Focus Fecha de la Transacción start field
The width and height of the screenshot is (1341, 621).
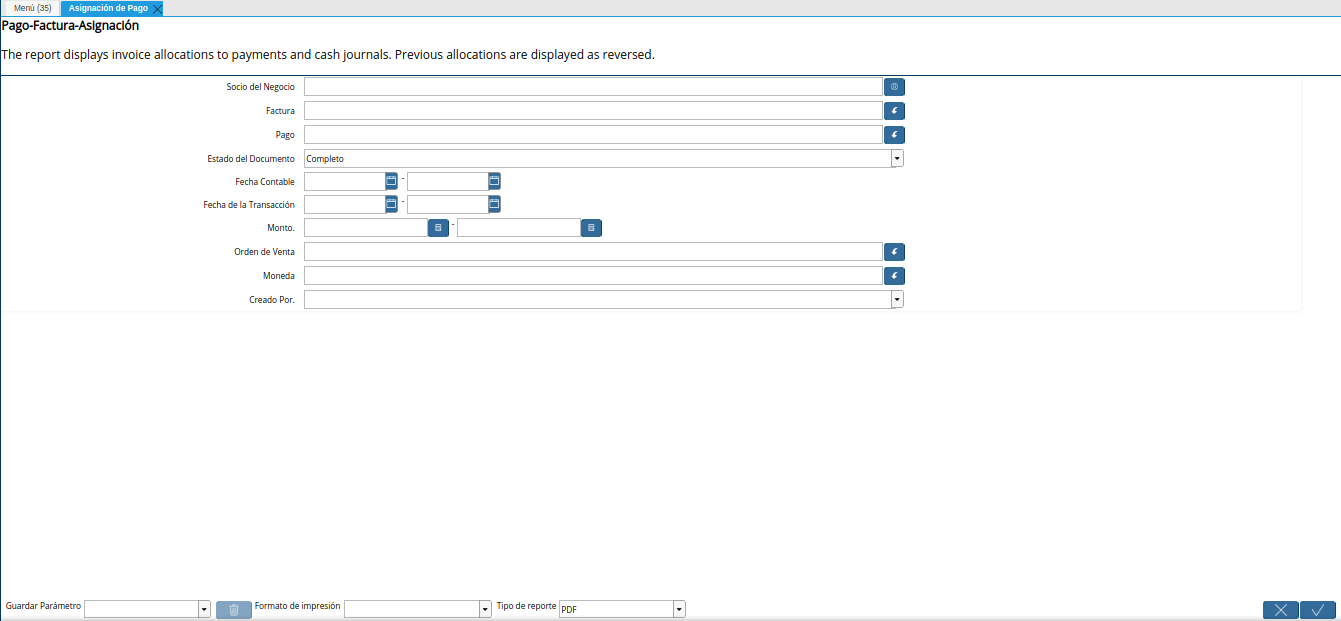tap(344, 204)
